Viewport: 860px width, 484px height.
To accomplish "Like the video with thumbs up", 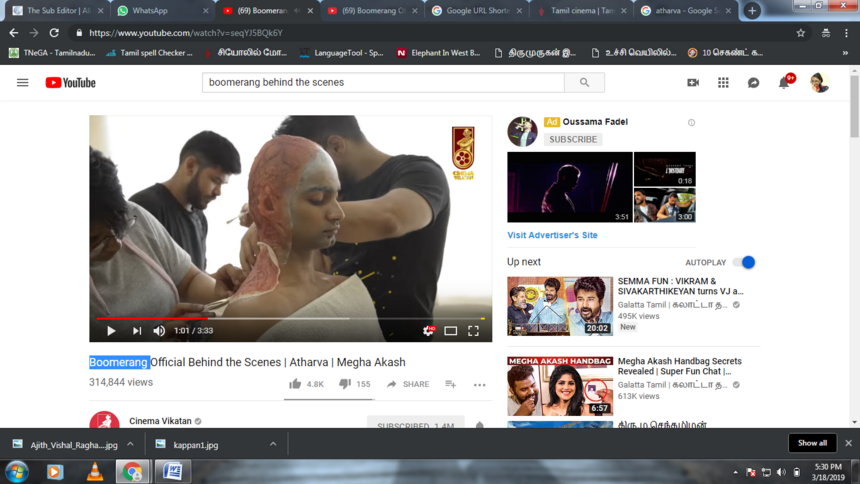I will coord(295,384).
